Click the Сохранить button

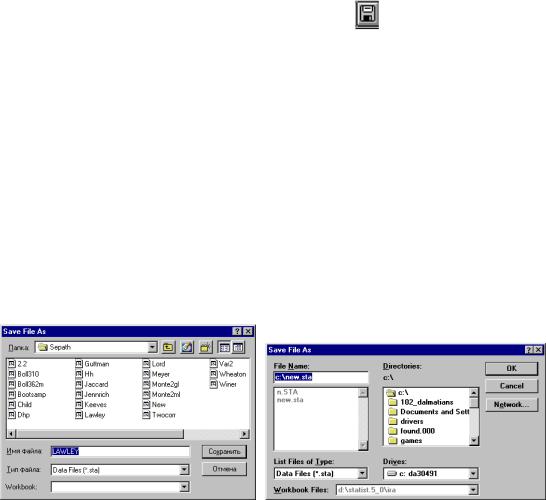click(x=224, y=452)
